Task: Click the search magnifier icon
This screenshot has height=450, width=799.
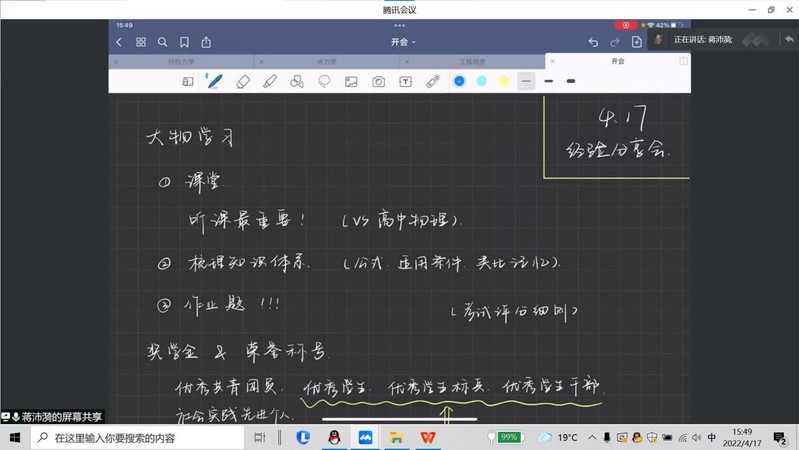Action: pos(162,42)
